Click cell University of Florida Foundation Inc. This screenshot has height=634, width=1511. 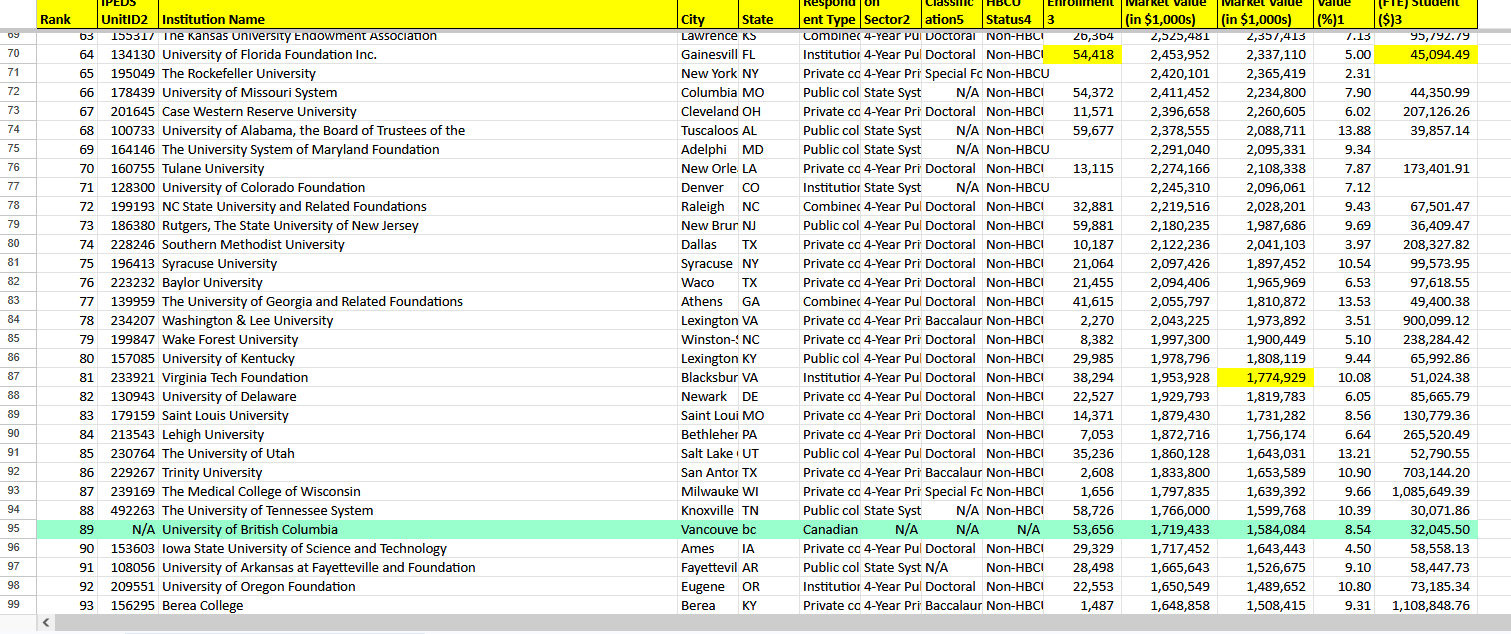coord(417,54)
